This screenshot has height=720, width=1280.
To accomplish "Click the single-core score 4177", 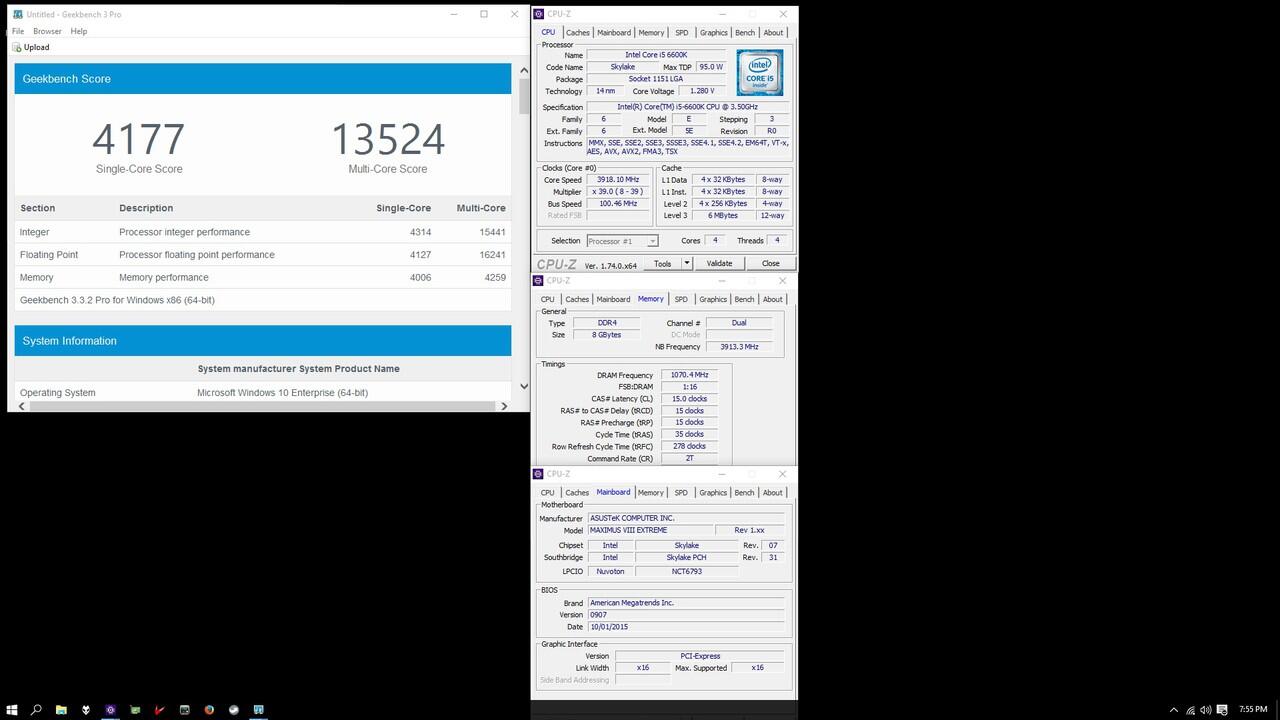I will click(x=139, y=139).
